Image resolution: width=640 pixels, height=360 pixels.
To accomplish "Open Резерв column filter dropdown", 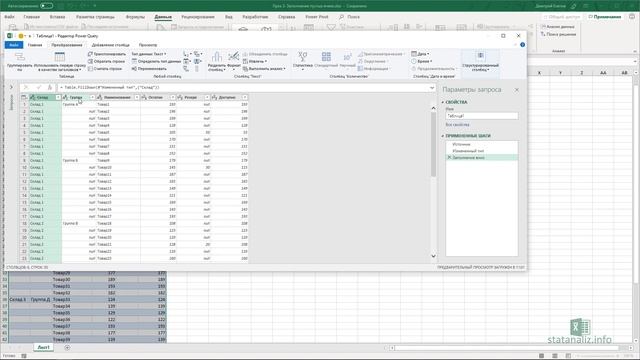I will point(207,97).
